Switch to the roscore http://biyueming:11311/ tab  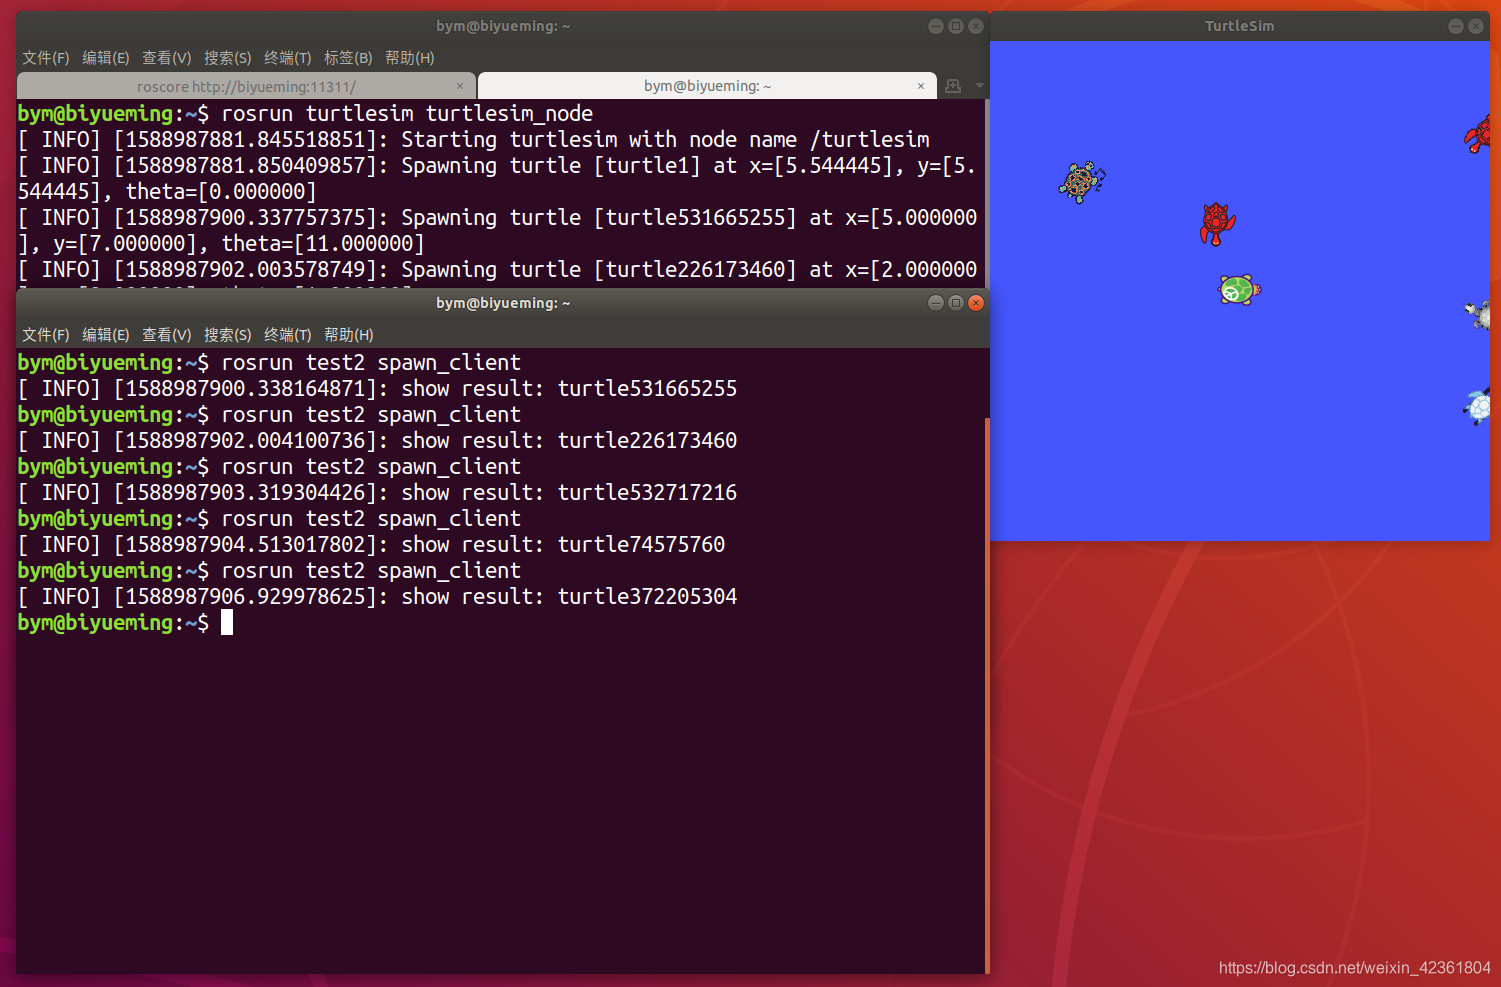point(246,86)
